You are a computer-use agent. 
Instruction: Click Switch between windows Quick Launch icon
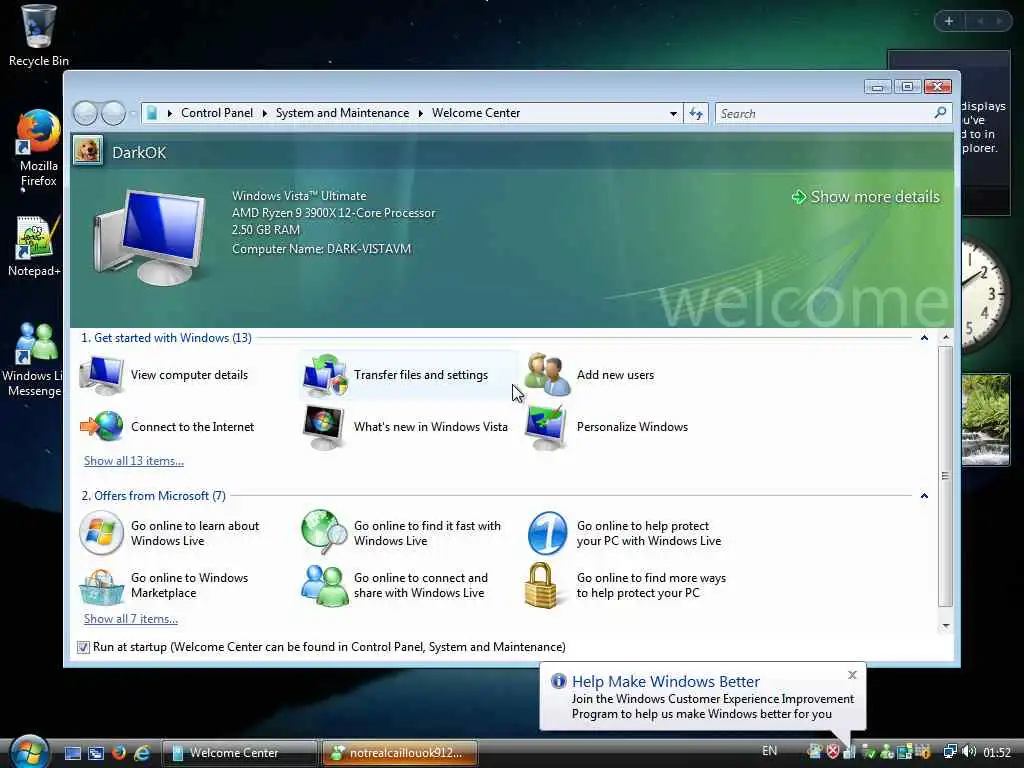(96, 753)
